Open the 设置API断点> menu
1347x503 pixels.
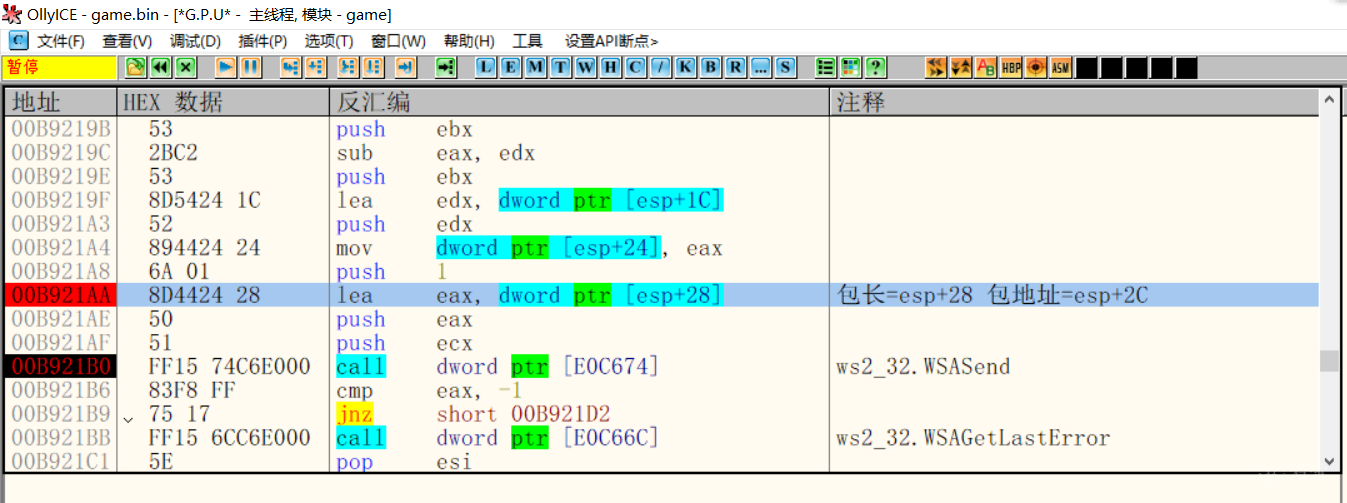611,41
